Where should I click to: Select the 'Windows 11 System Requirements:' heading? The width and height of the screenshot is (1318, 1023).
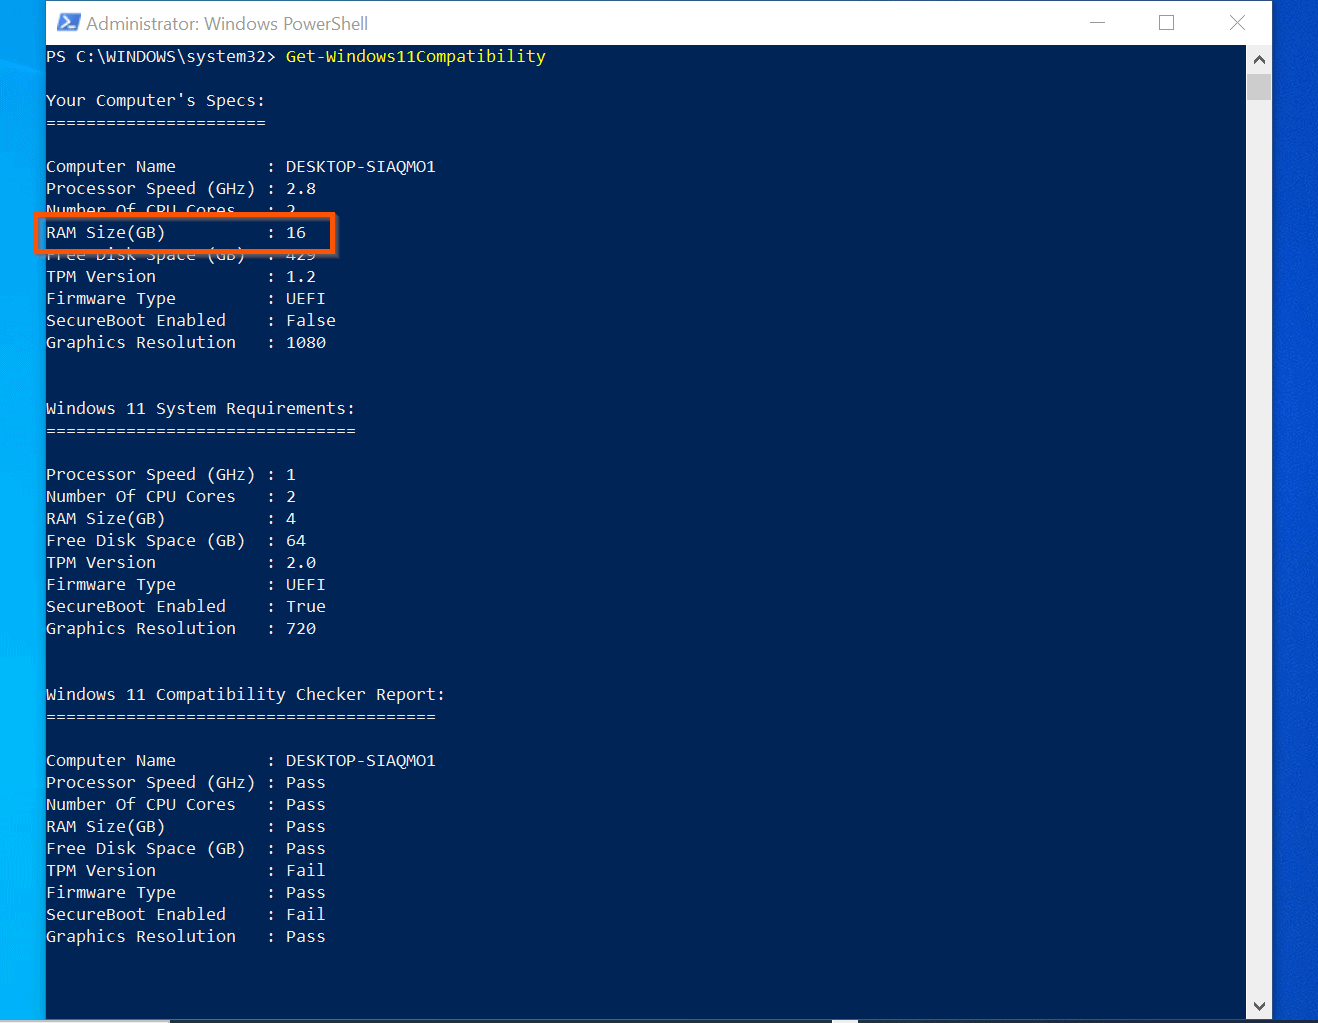200,409
